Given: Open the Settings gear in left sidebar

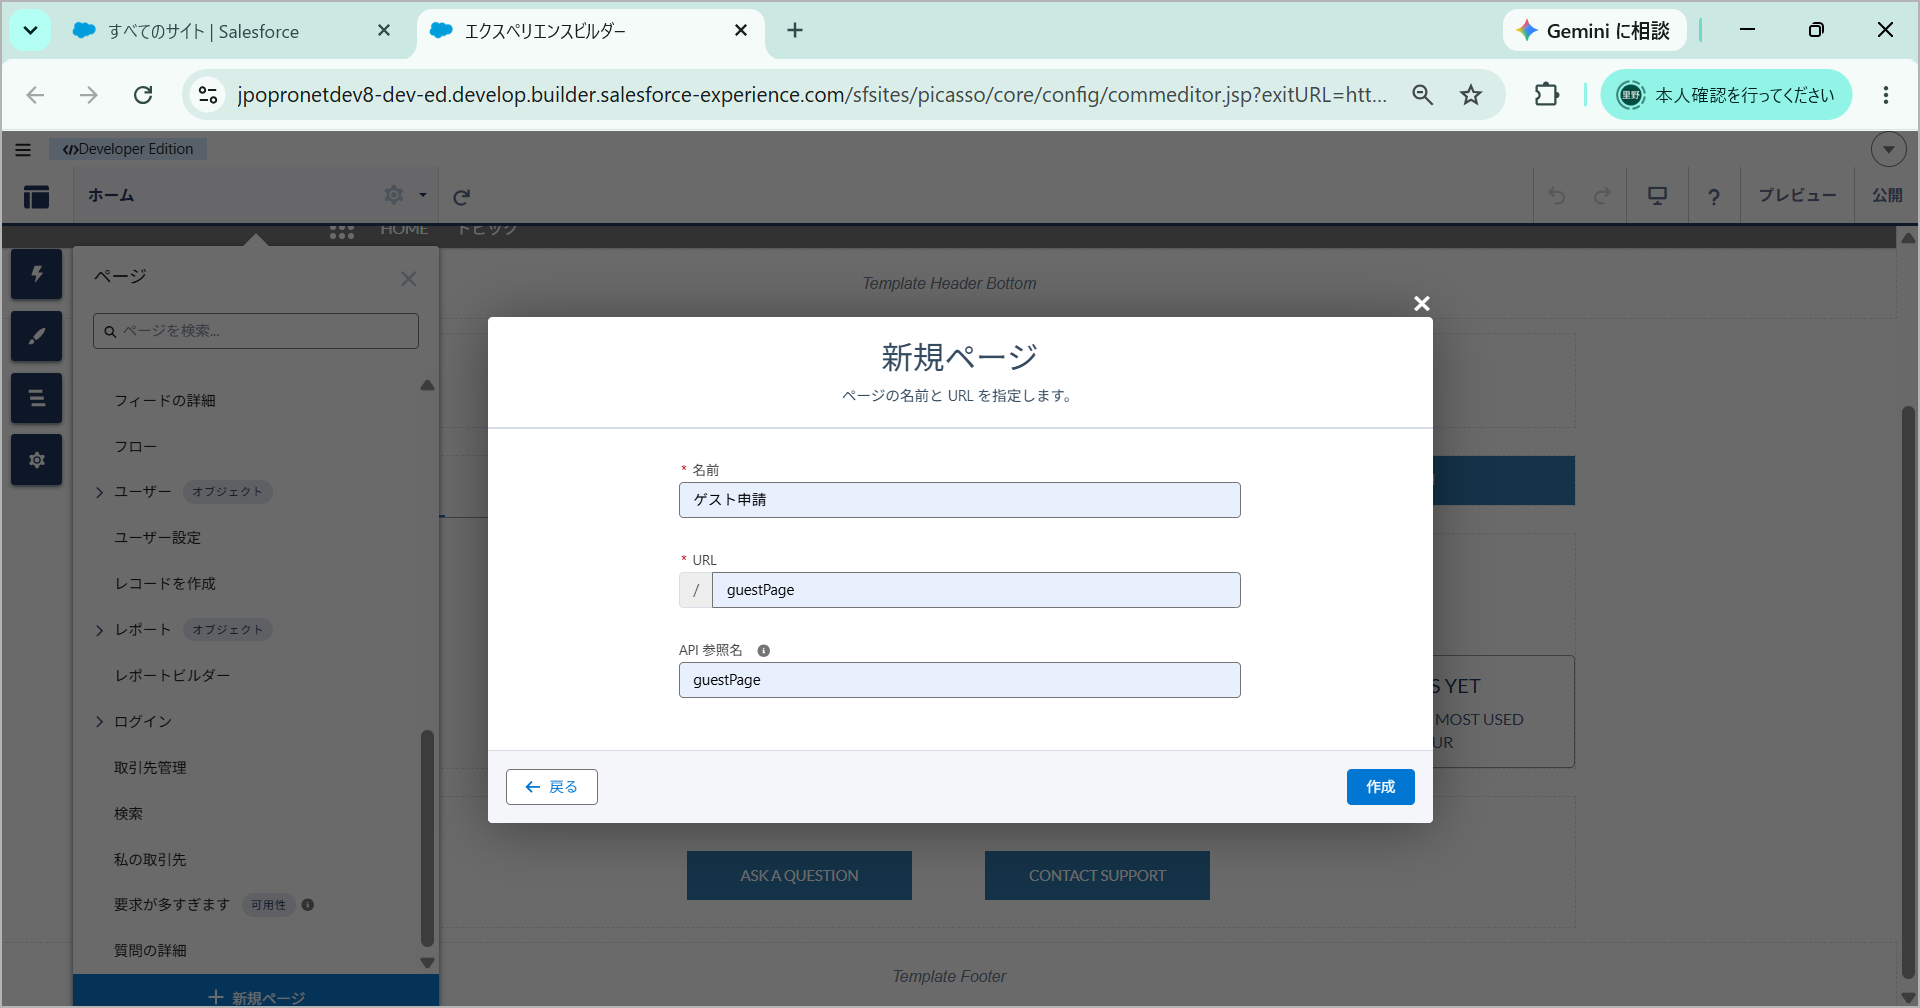Looking at the screenshot, I should pos(37,460).
